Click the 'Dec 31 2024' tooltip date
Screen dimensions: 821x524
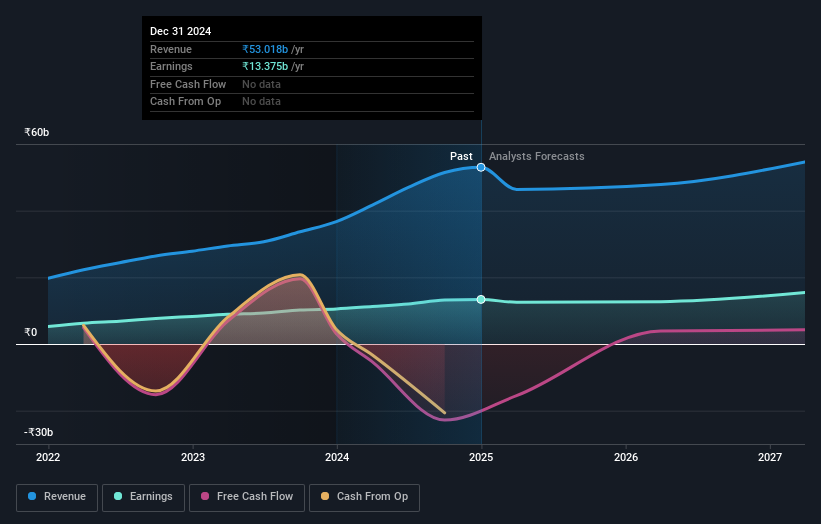[181, 31]
